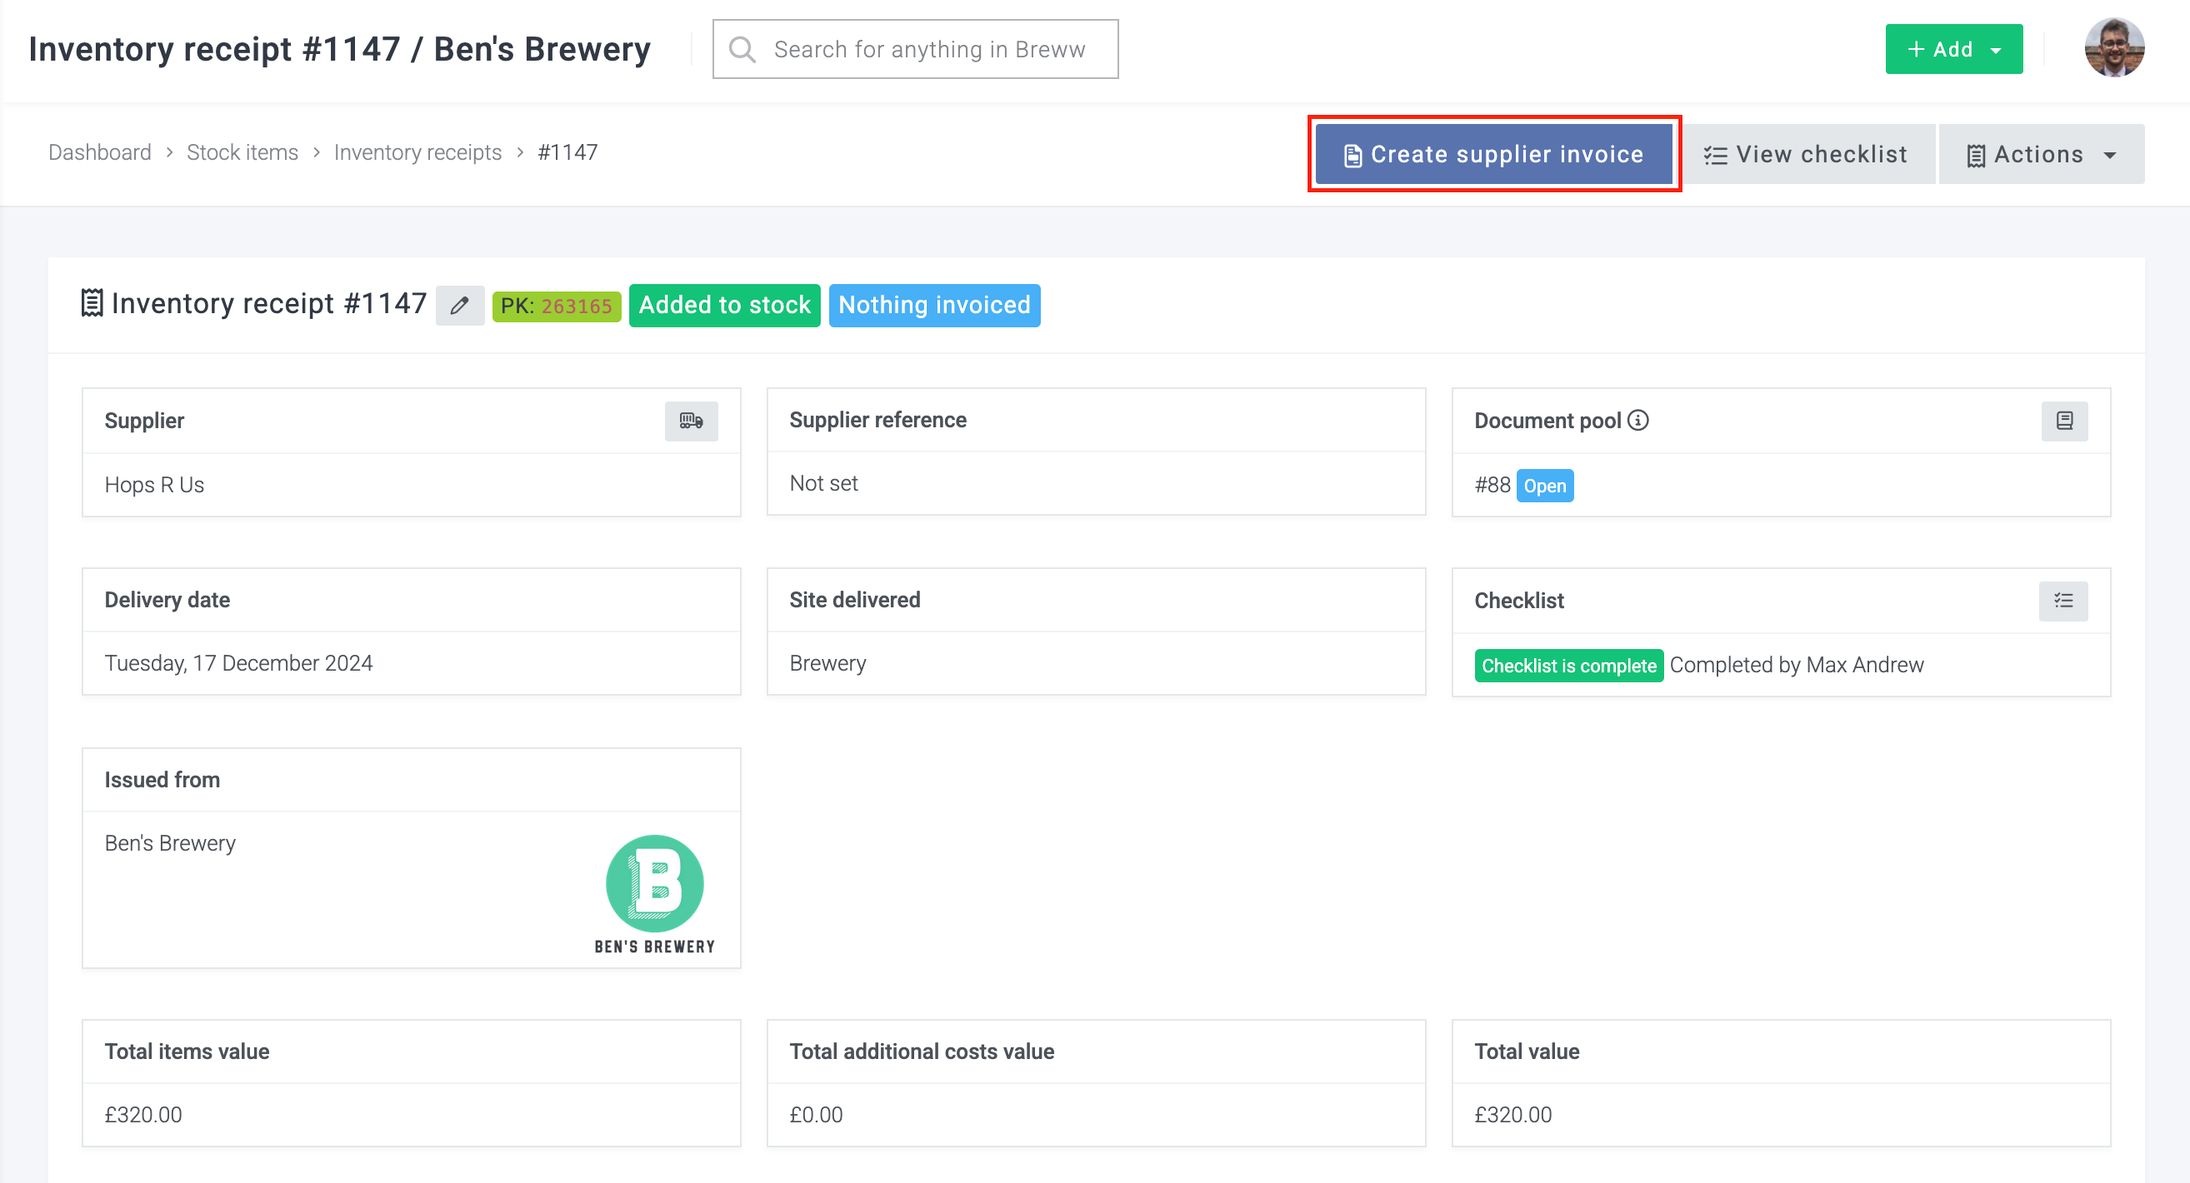Click the Total additional costs £0.00 value
The height and width of the screenshot is (1183, 2190).
click(x=816, y=1114)
